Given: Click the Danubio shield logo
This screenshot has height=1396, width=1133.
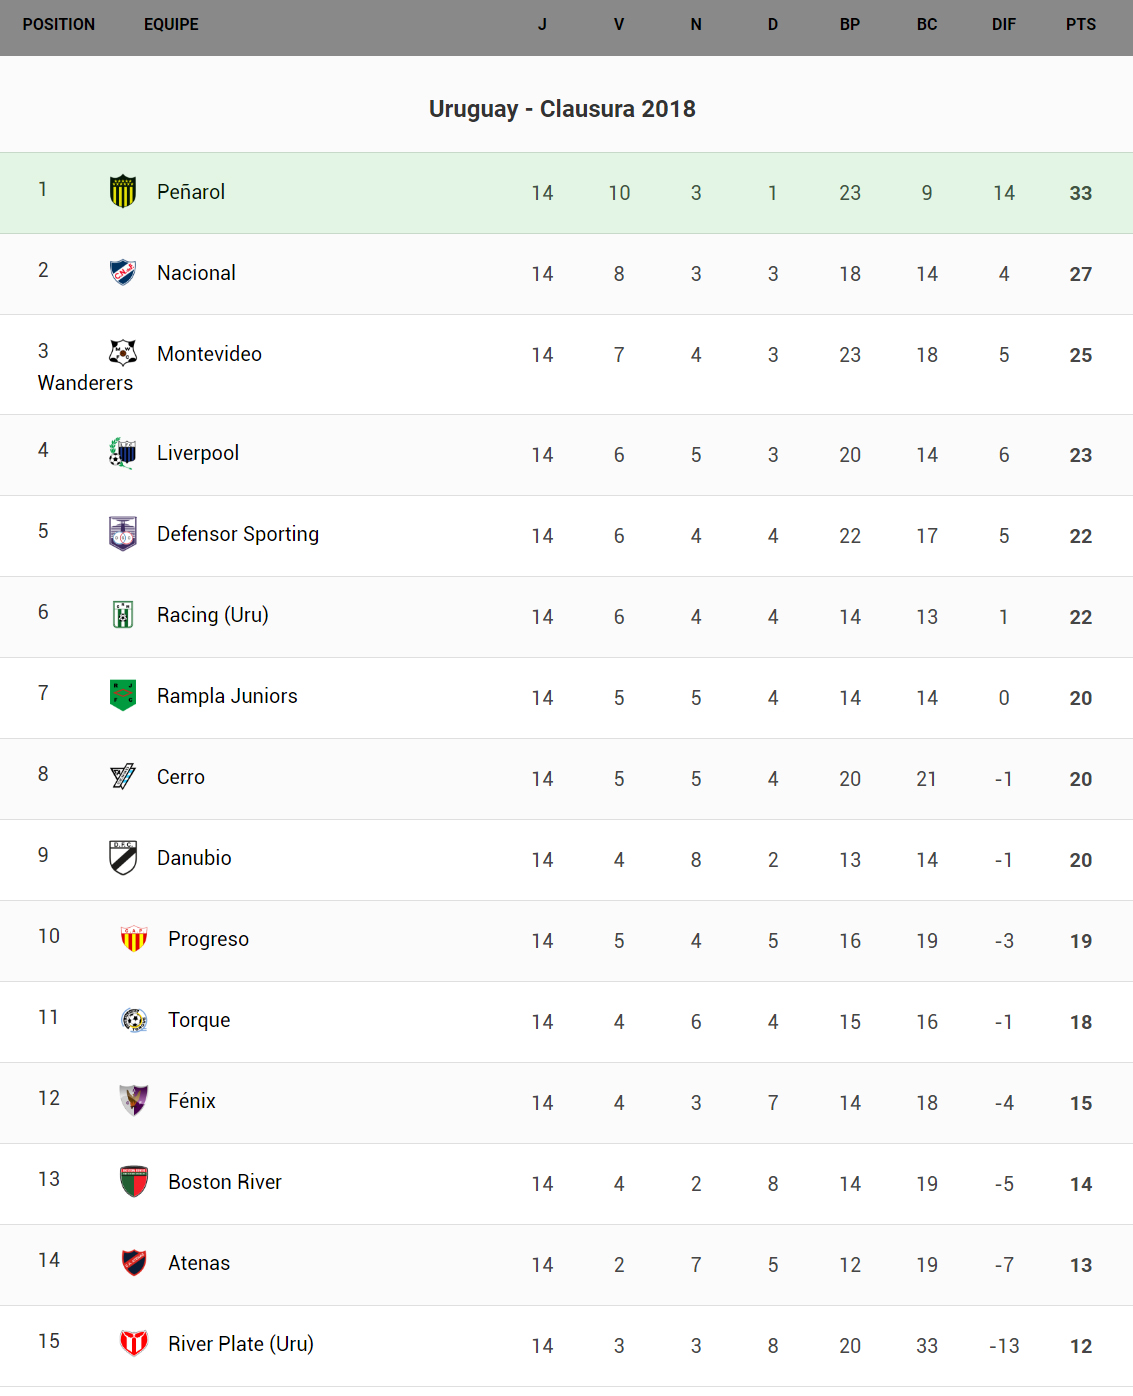Looking at the screenshot, I should 123,857.
